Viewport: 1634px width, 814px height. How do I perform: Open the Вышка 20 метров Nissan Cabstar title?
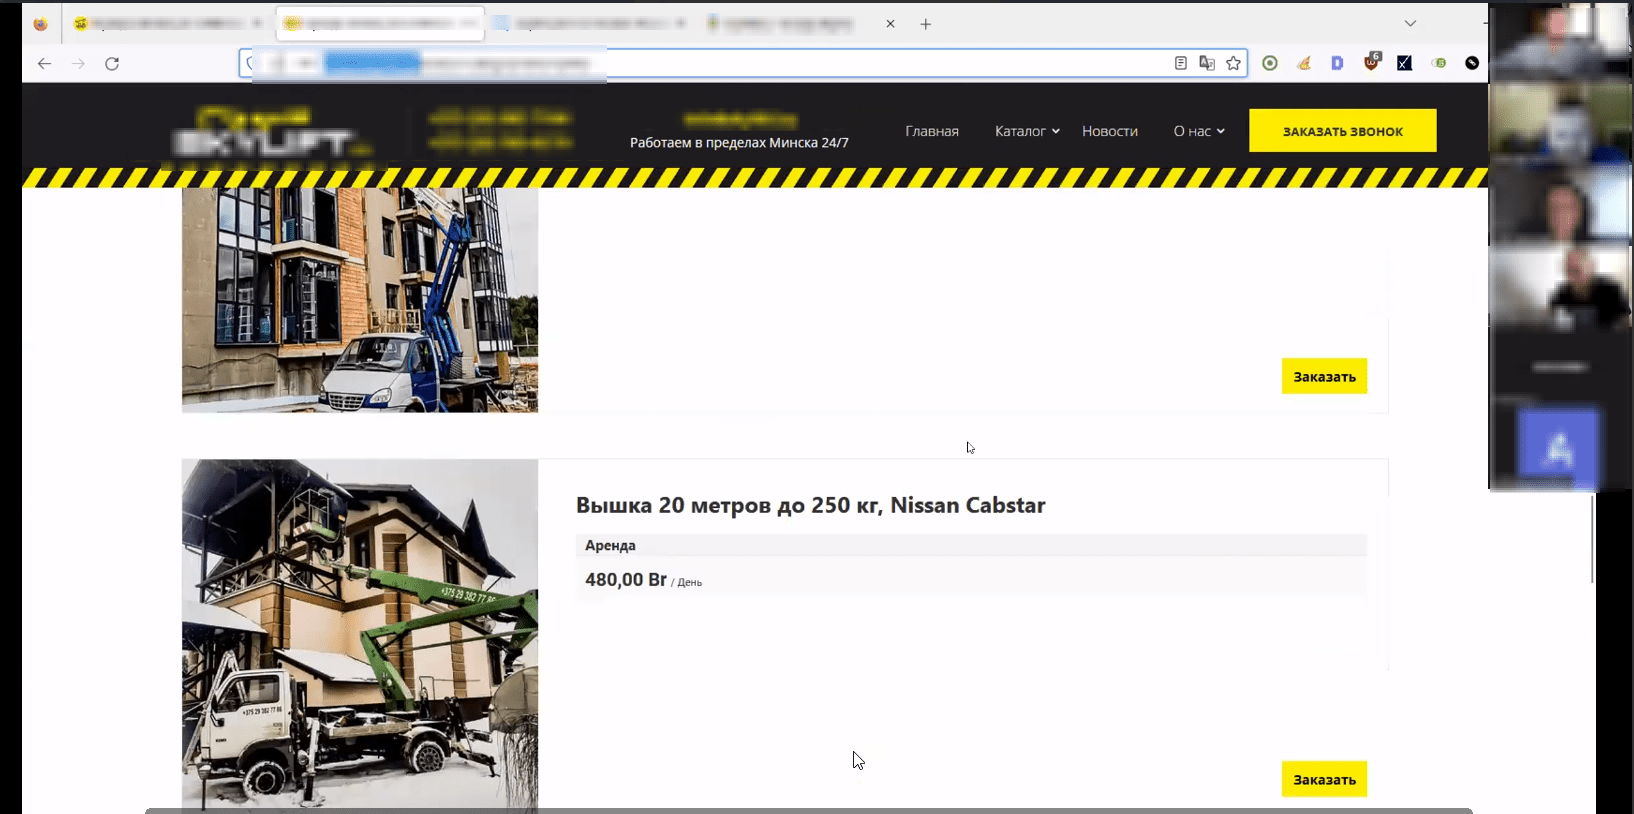[811, 505]
